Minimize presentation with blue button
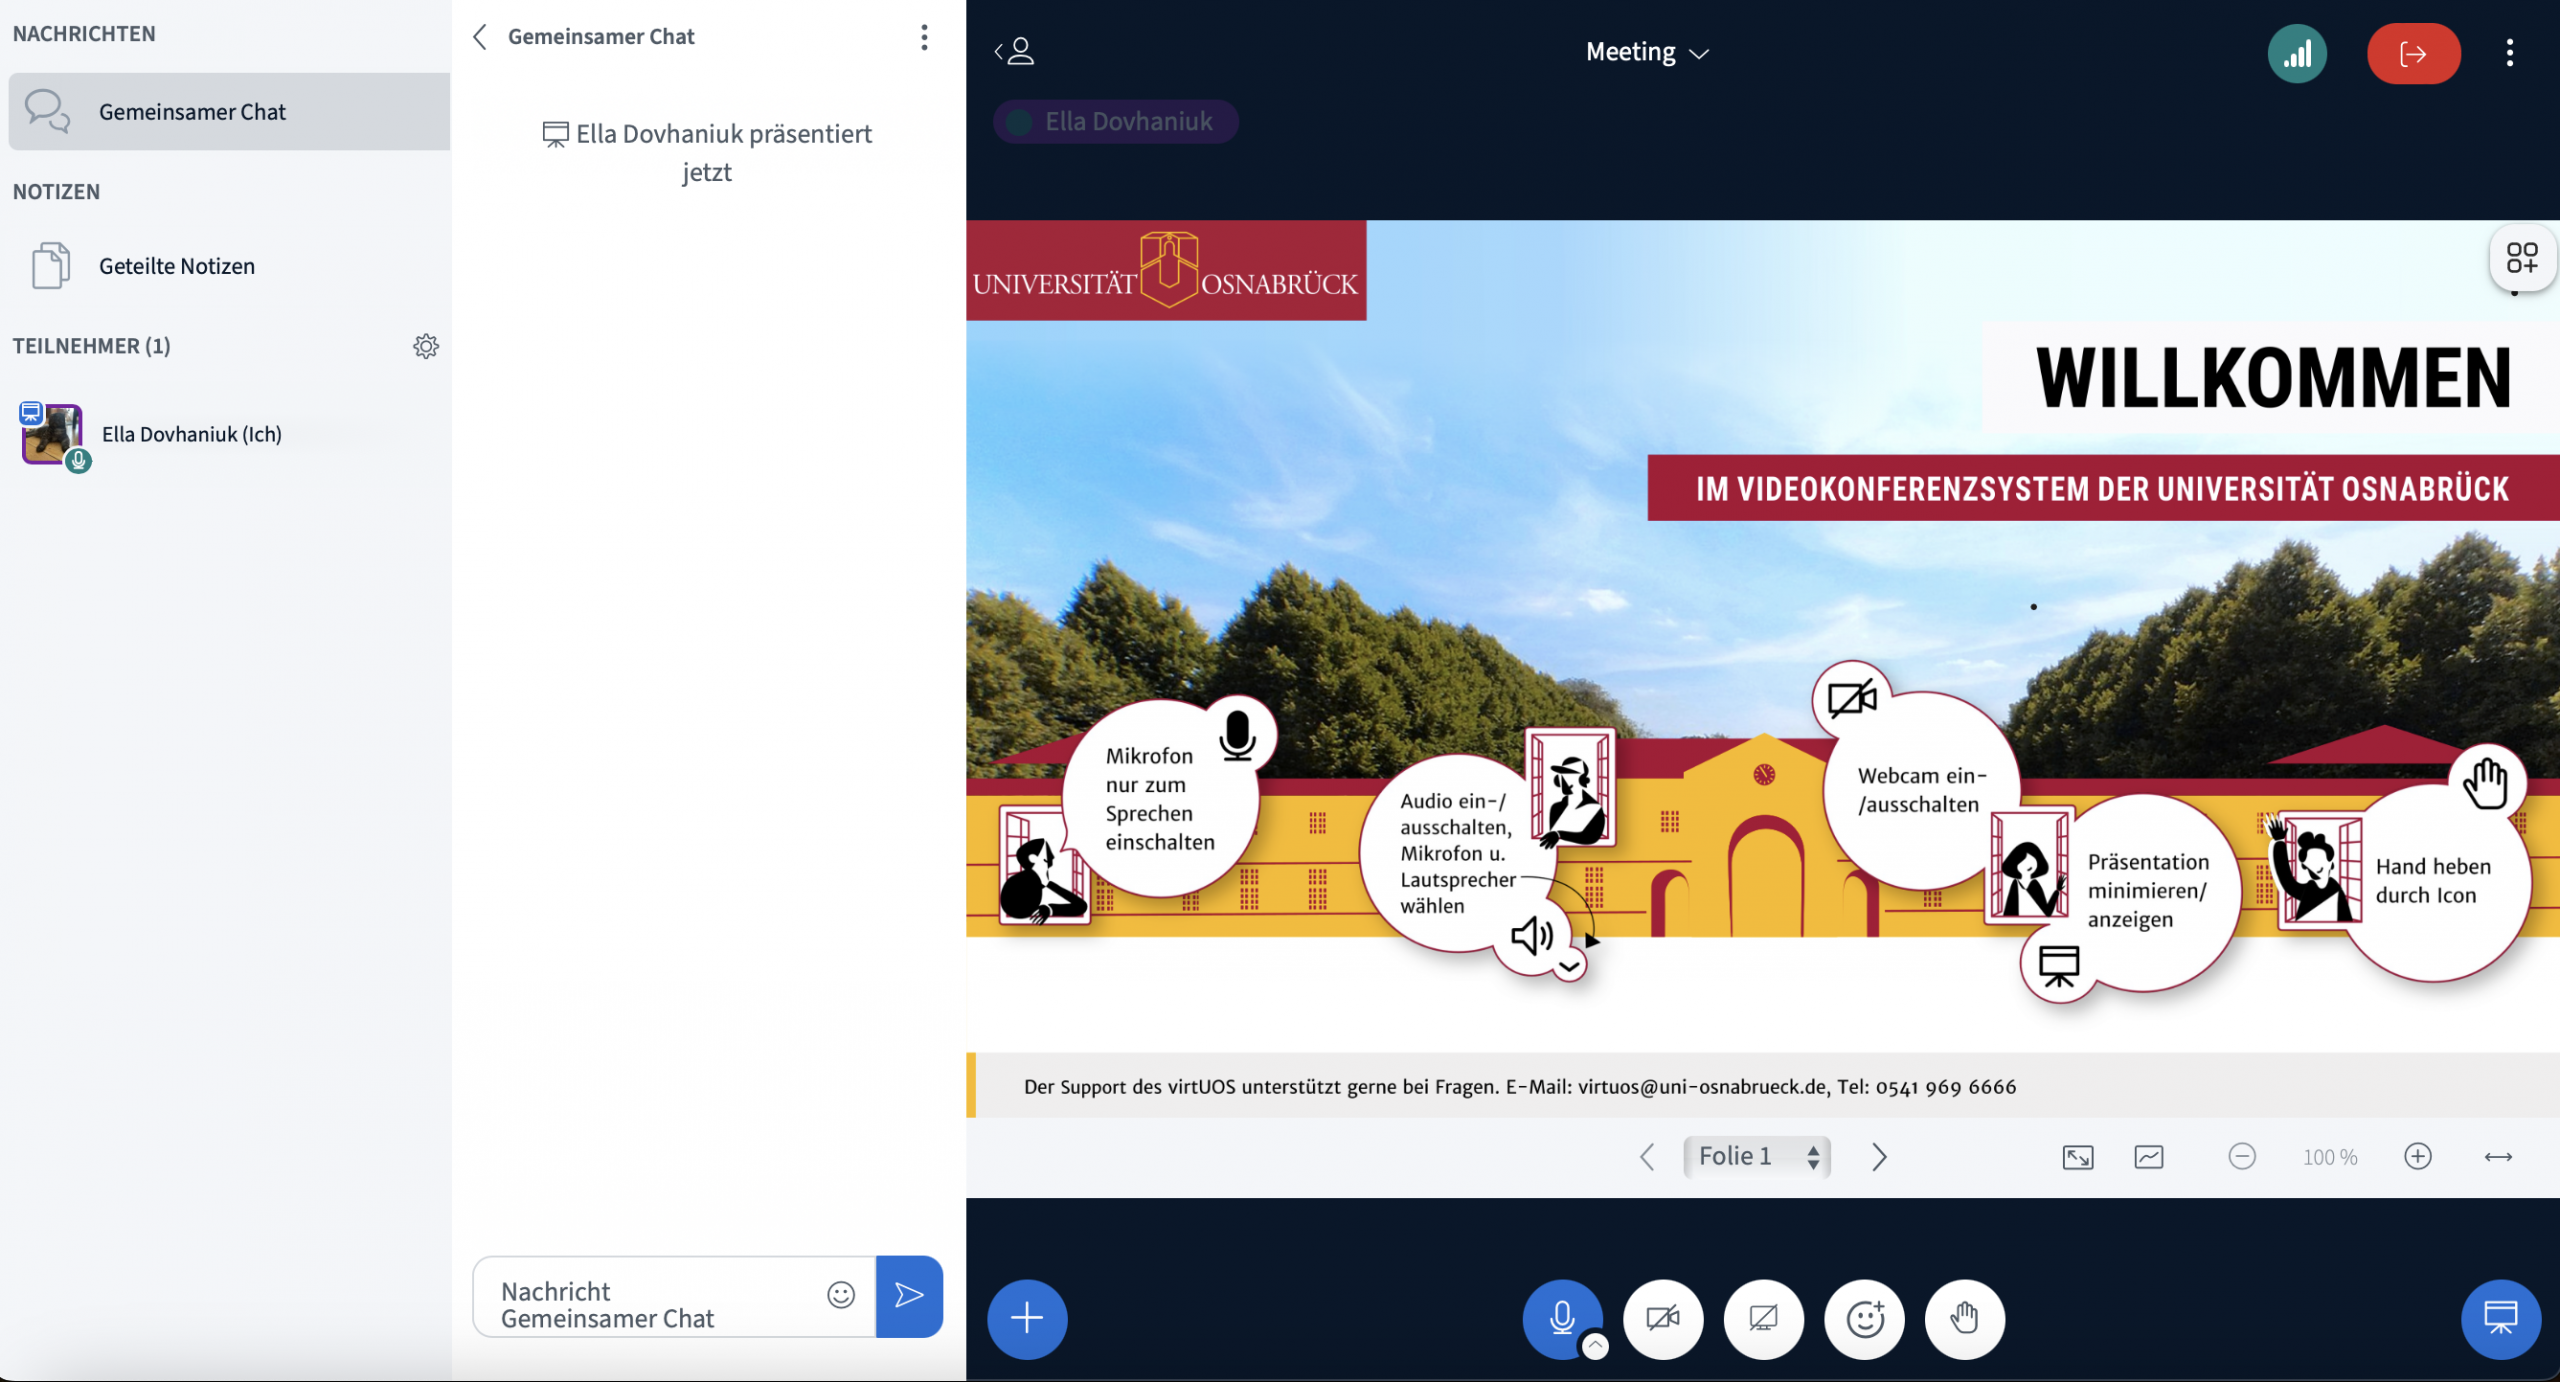 (2500, 1319)
